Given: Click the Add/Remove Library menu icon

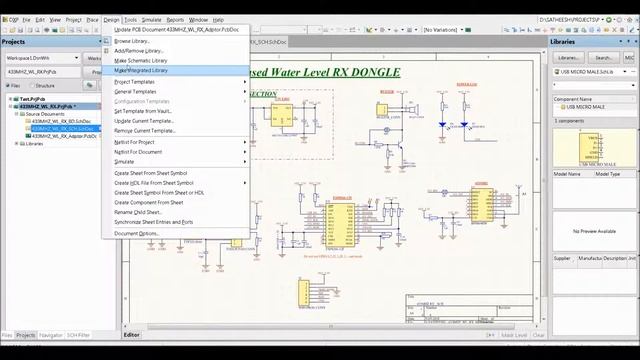Looking at the screenshot, I should pyautogui.click(x=107, y=51).
